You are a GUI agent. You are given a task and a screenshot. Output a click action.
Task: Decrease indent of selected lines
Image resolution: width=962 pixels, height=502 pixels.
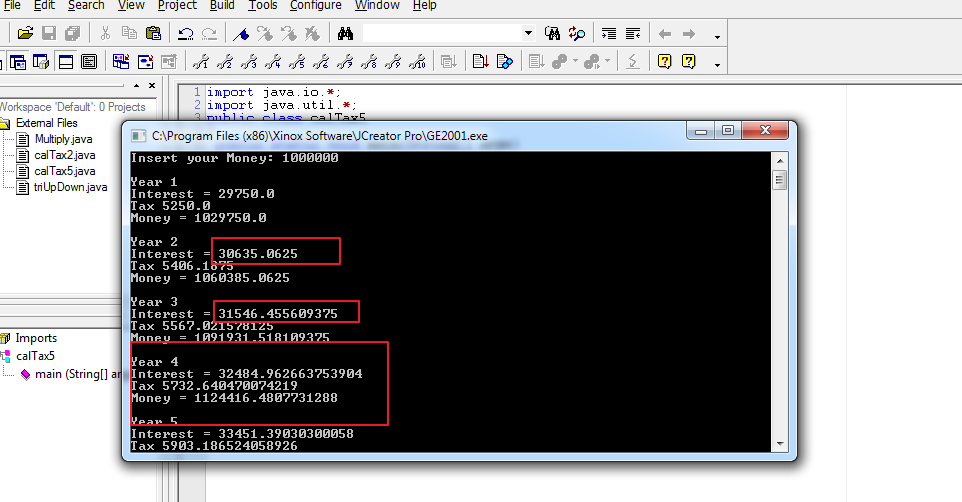pos(633,34)
